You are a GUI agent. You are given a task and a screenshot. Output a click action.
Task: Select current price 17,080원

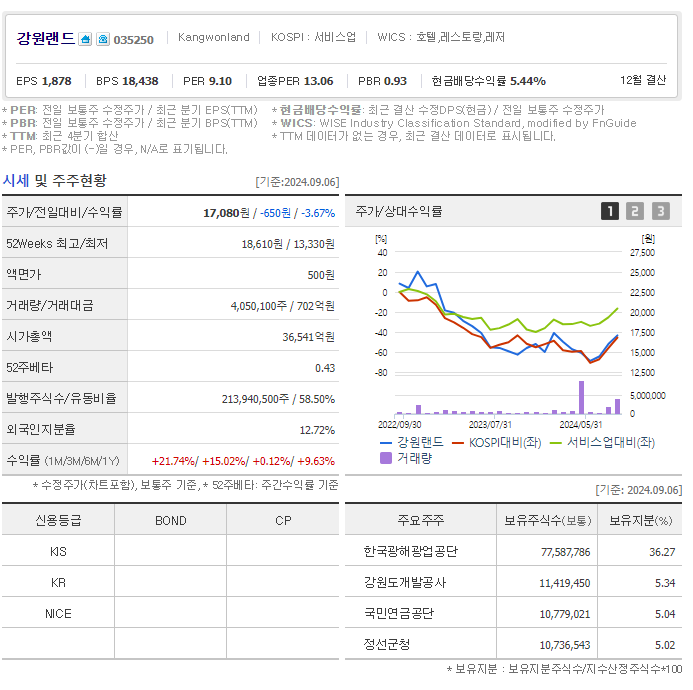[x=226, y=213]
